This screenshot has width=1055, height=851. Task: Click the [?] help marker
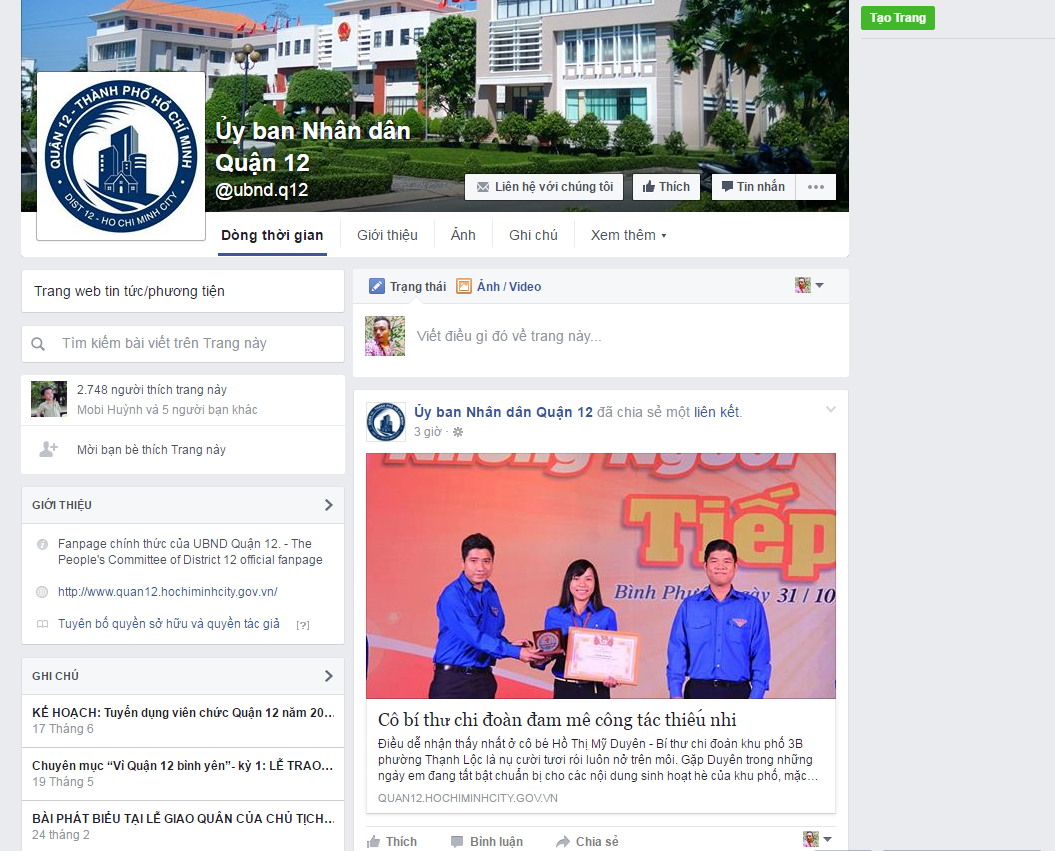303,625
